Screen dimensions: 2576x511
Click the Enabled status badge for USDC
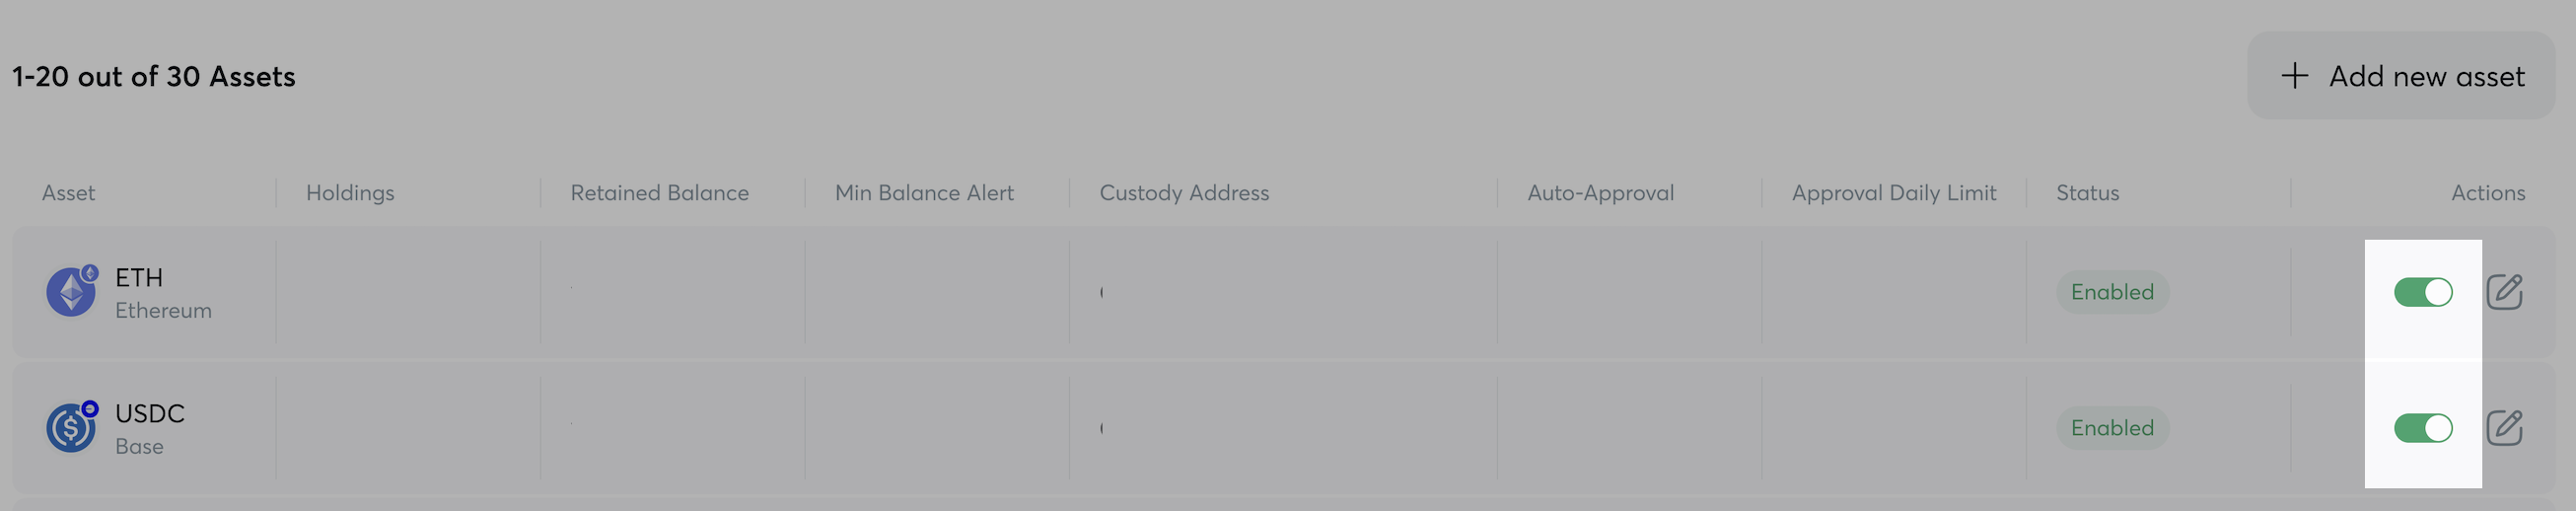[2112, 428]
